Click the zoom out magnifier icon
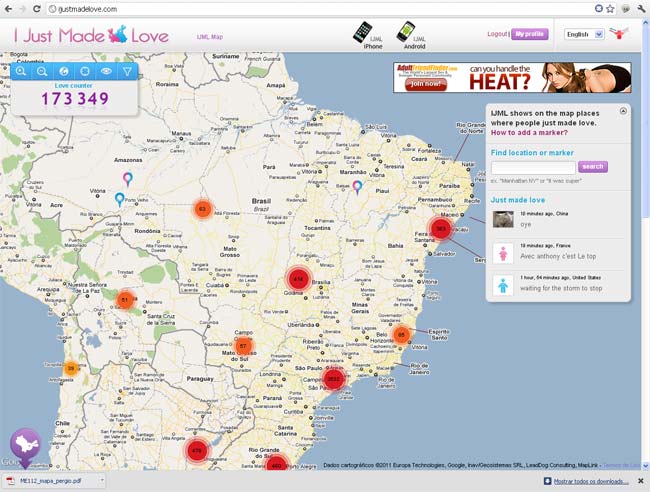Viewport: 650px width, 492px height. point(42,72)
